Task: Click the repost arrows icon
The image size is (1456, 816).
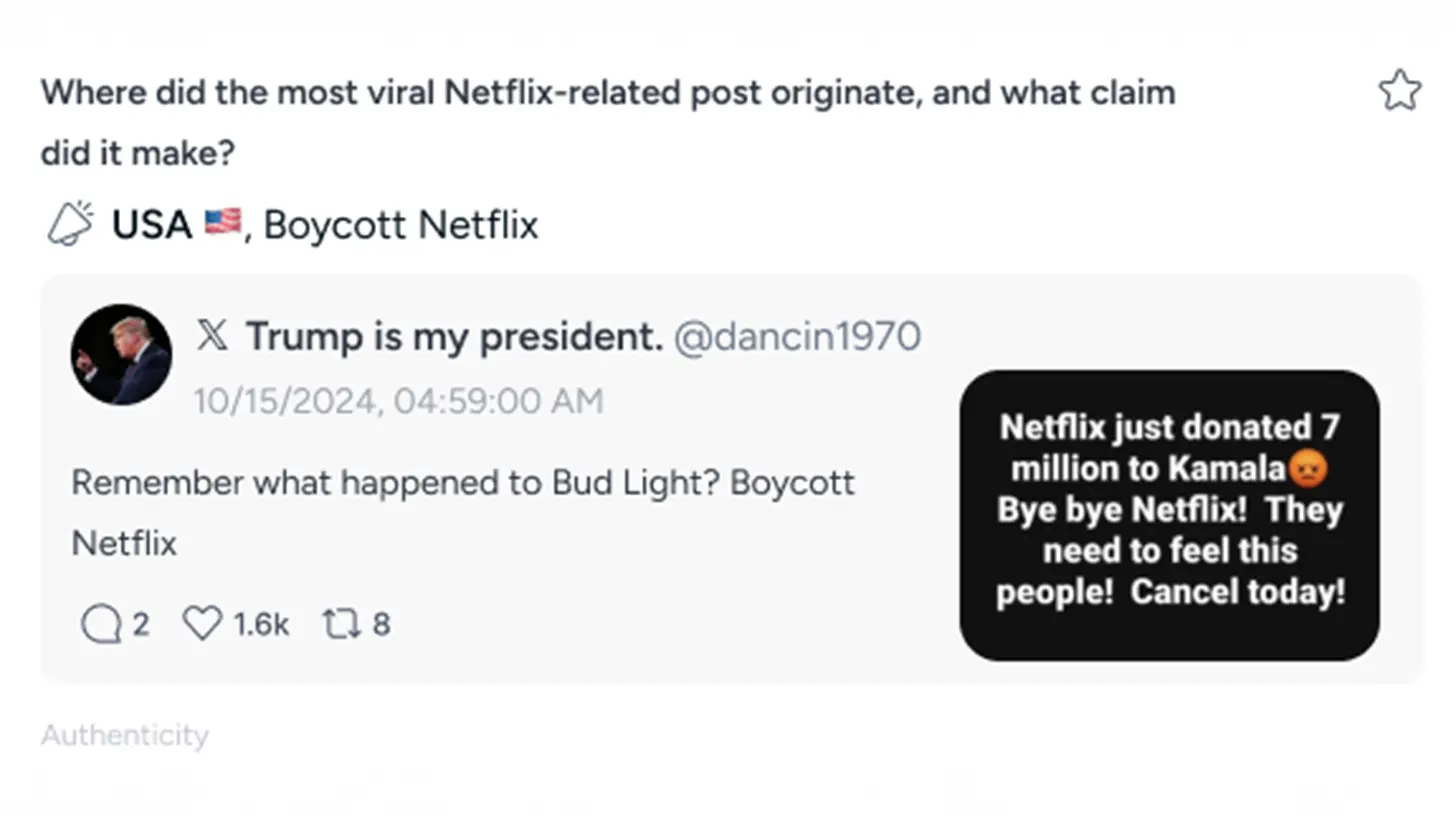Action: [339, 625]
